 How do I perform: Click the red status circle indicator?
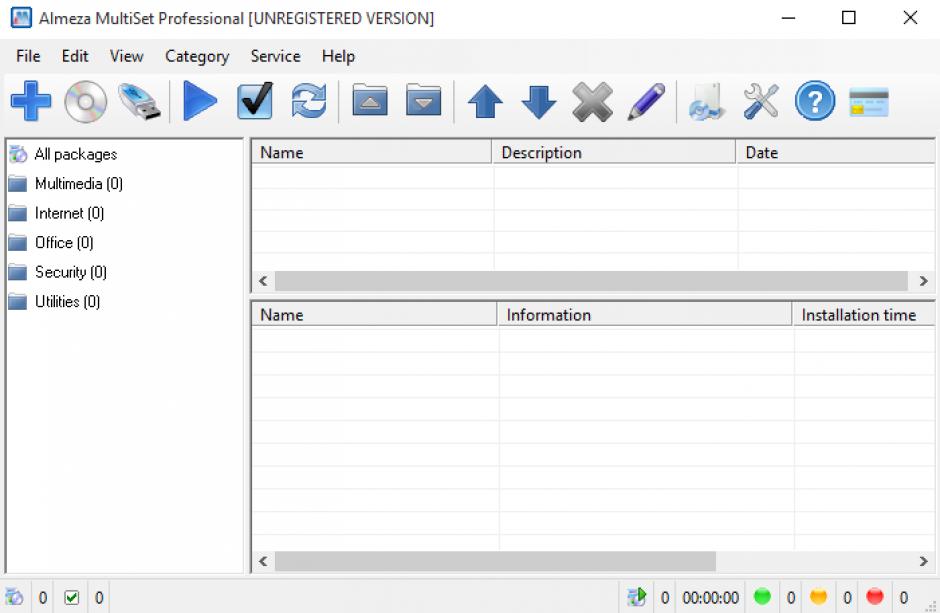click(875, 597)
